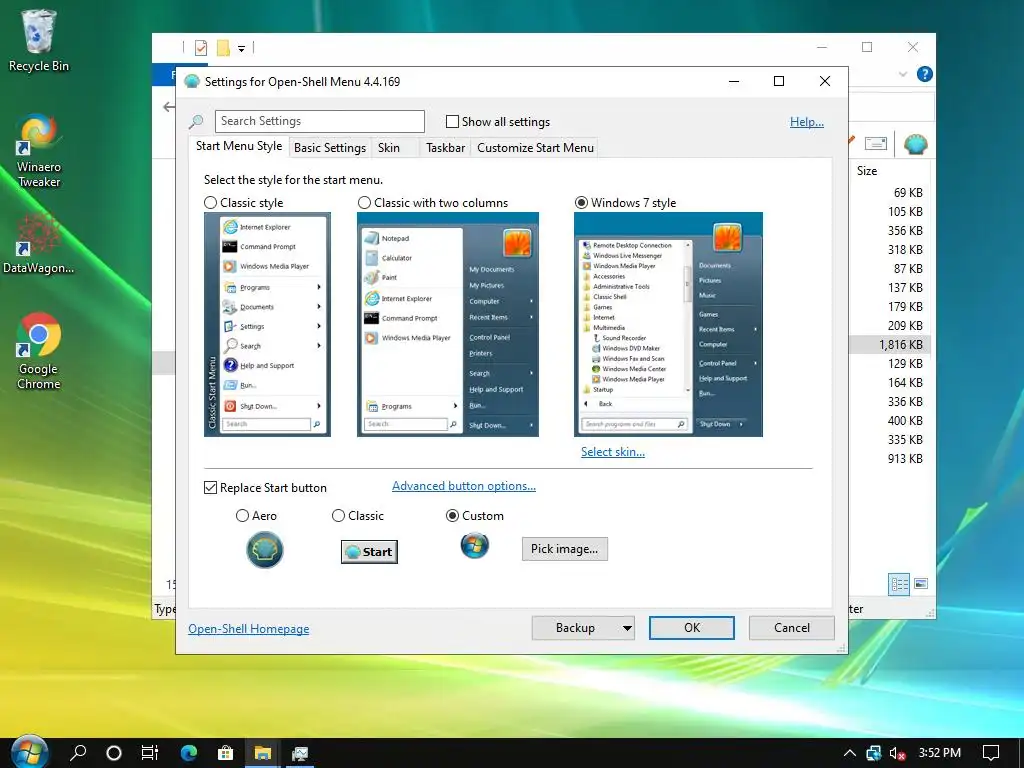Click the Classic Start button preview
Viewport: 1024px width, 768px height.
coord(369,552)
